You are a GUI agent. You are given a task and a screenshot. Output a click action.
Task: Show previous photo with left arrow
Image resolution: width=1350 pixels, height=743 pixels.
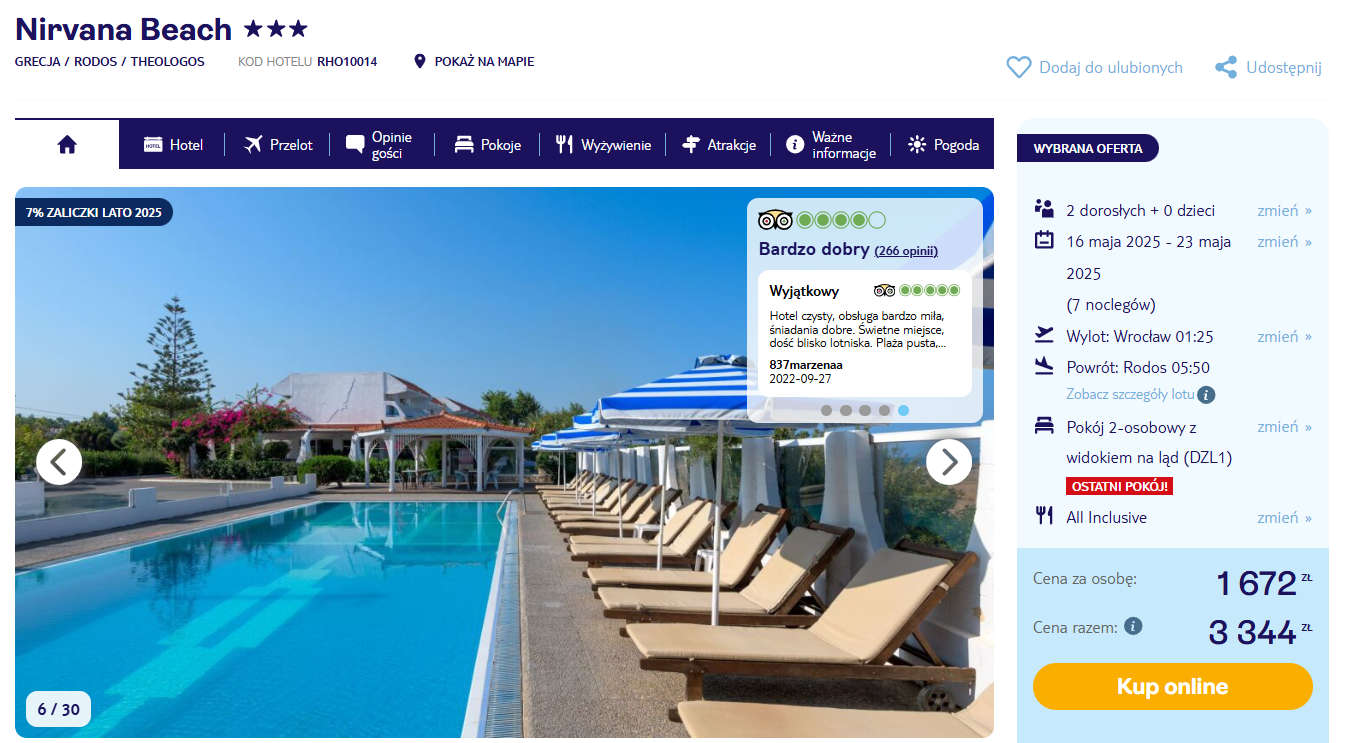(59, 462)
